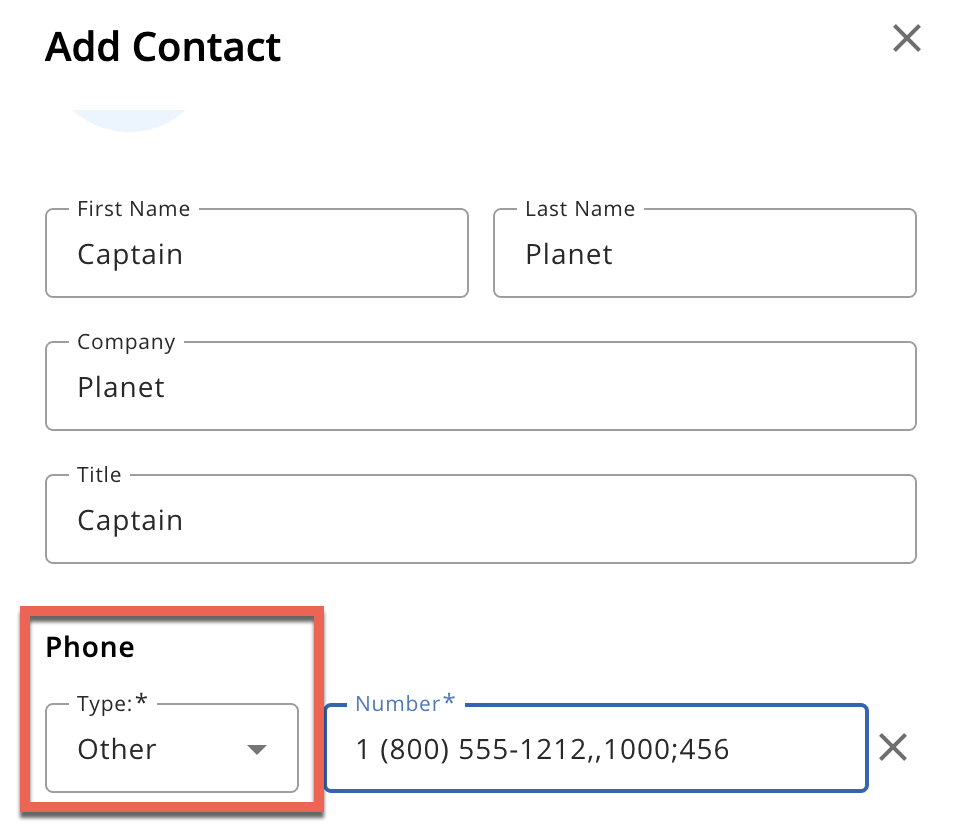This screenshot has width=954, height=834.
Task: Click the First Name field label
Action: pos(133,209)
